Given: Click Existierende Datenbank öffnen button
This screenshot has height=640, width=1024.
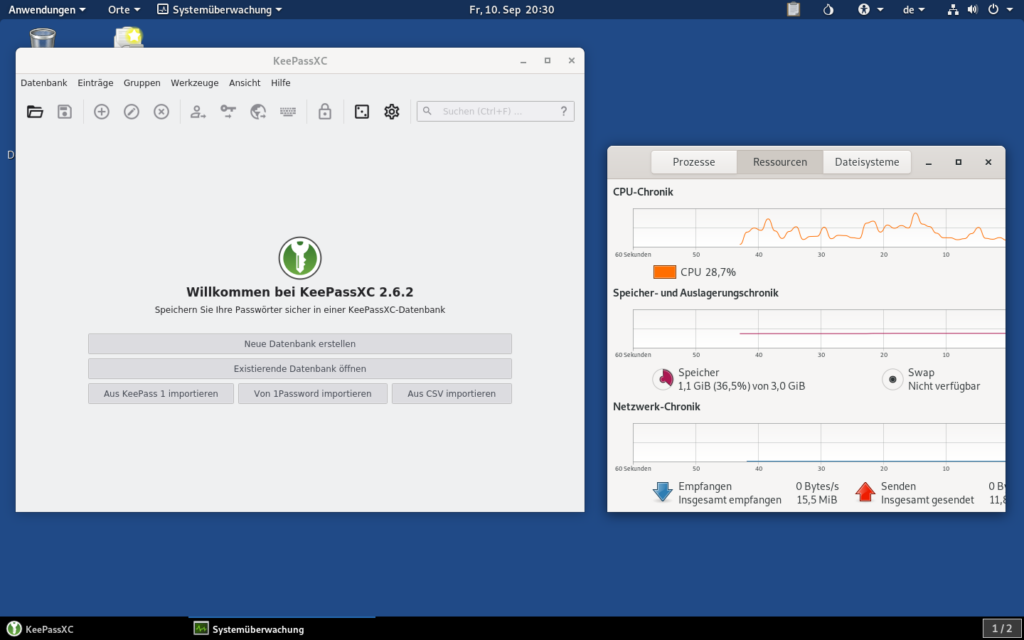Looking at the screenshot, I should [300, 368].
